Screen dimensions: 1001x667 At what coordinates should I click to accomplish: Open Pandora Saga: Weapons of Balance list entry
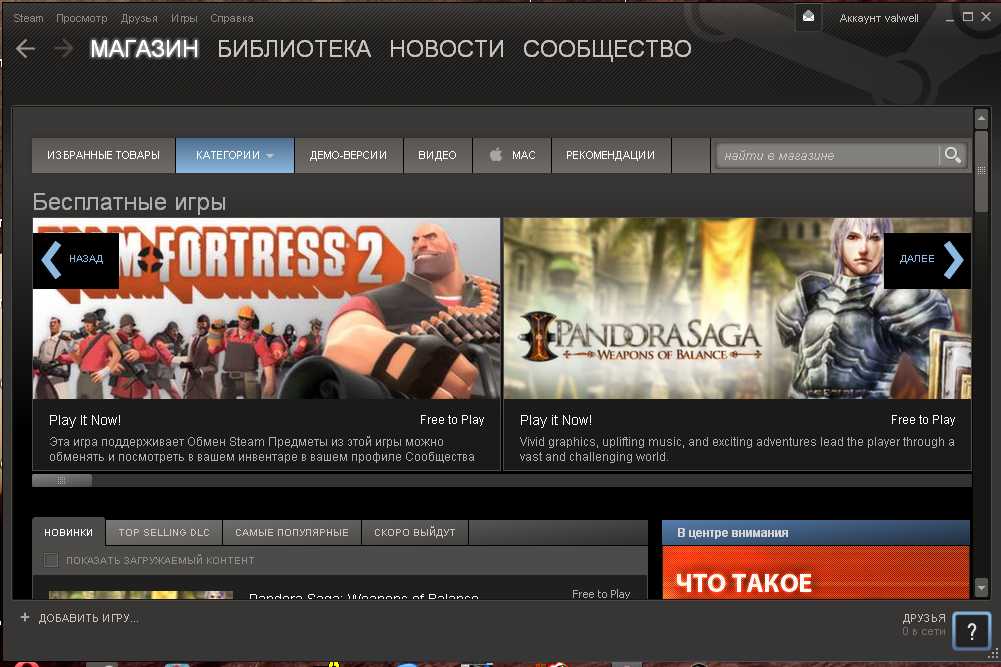coord(364,596)
